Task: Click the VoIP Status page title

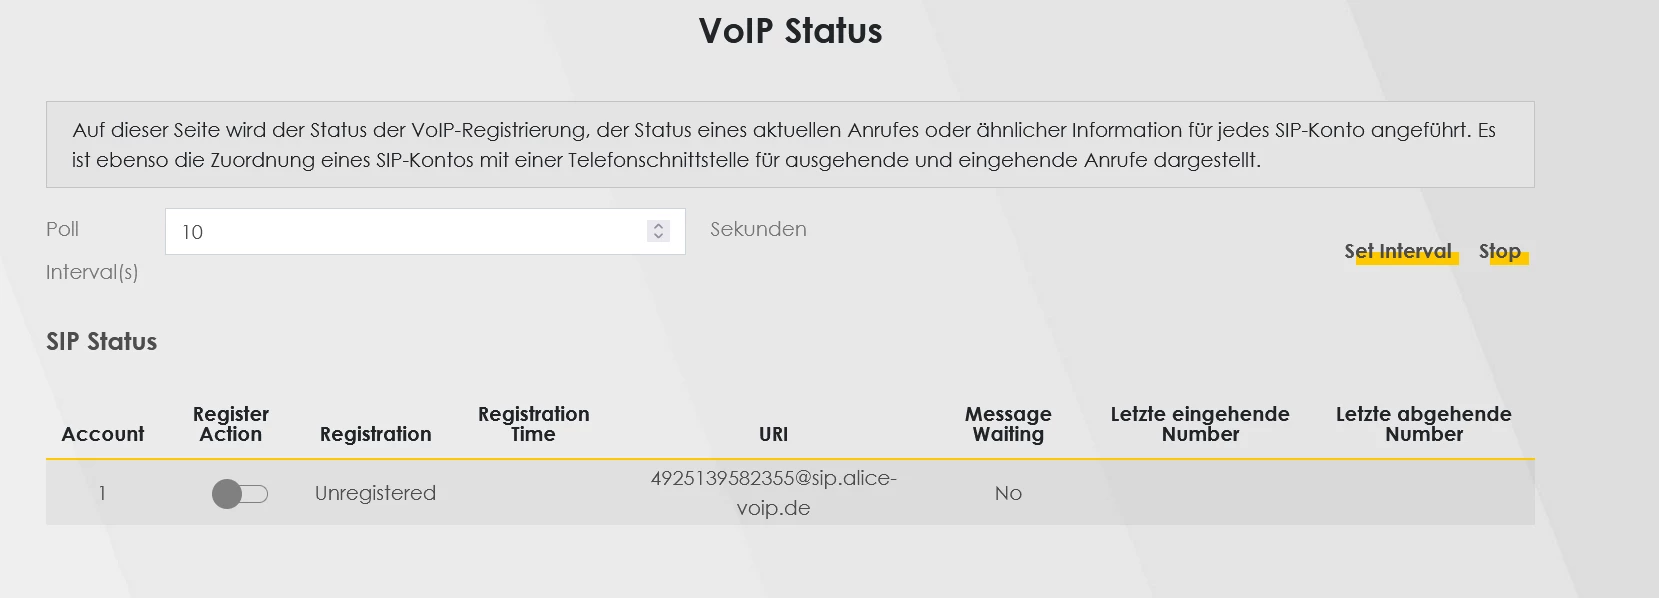Action: (790, 31)
